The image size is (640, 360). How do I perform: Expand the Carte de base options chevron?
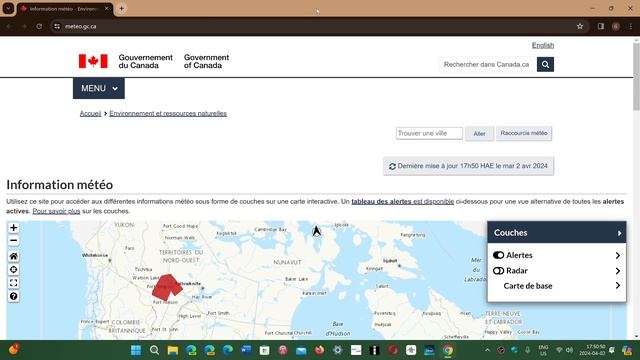tap(618, 286)
